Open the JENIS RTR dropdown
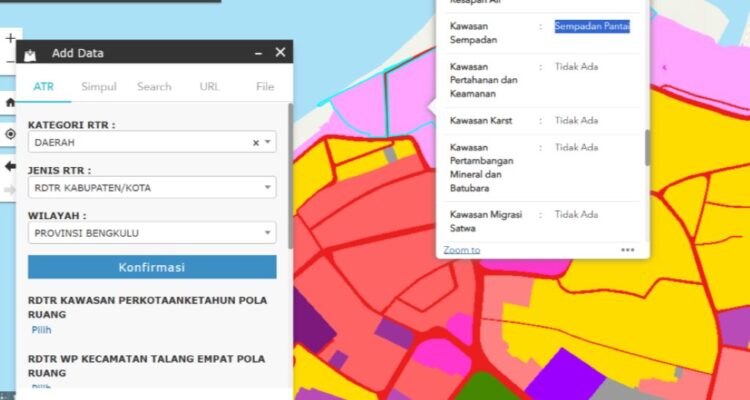750x400 pixels. point(152,188)
